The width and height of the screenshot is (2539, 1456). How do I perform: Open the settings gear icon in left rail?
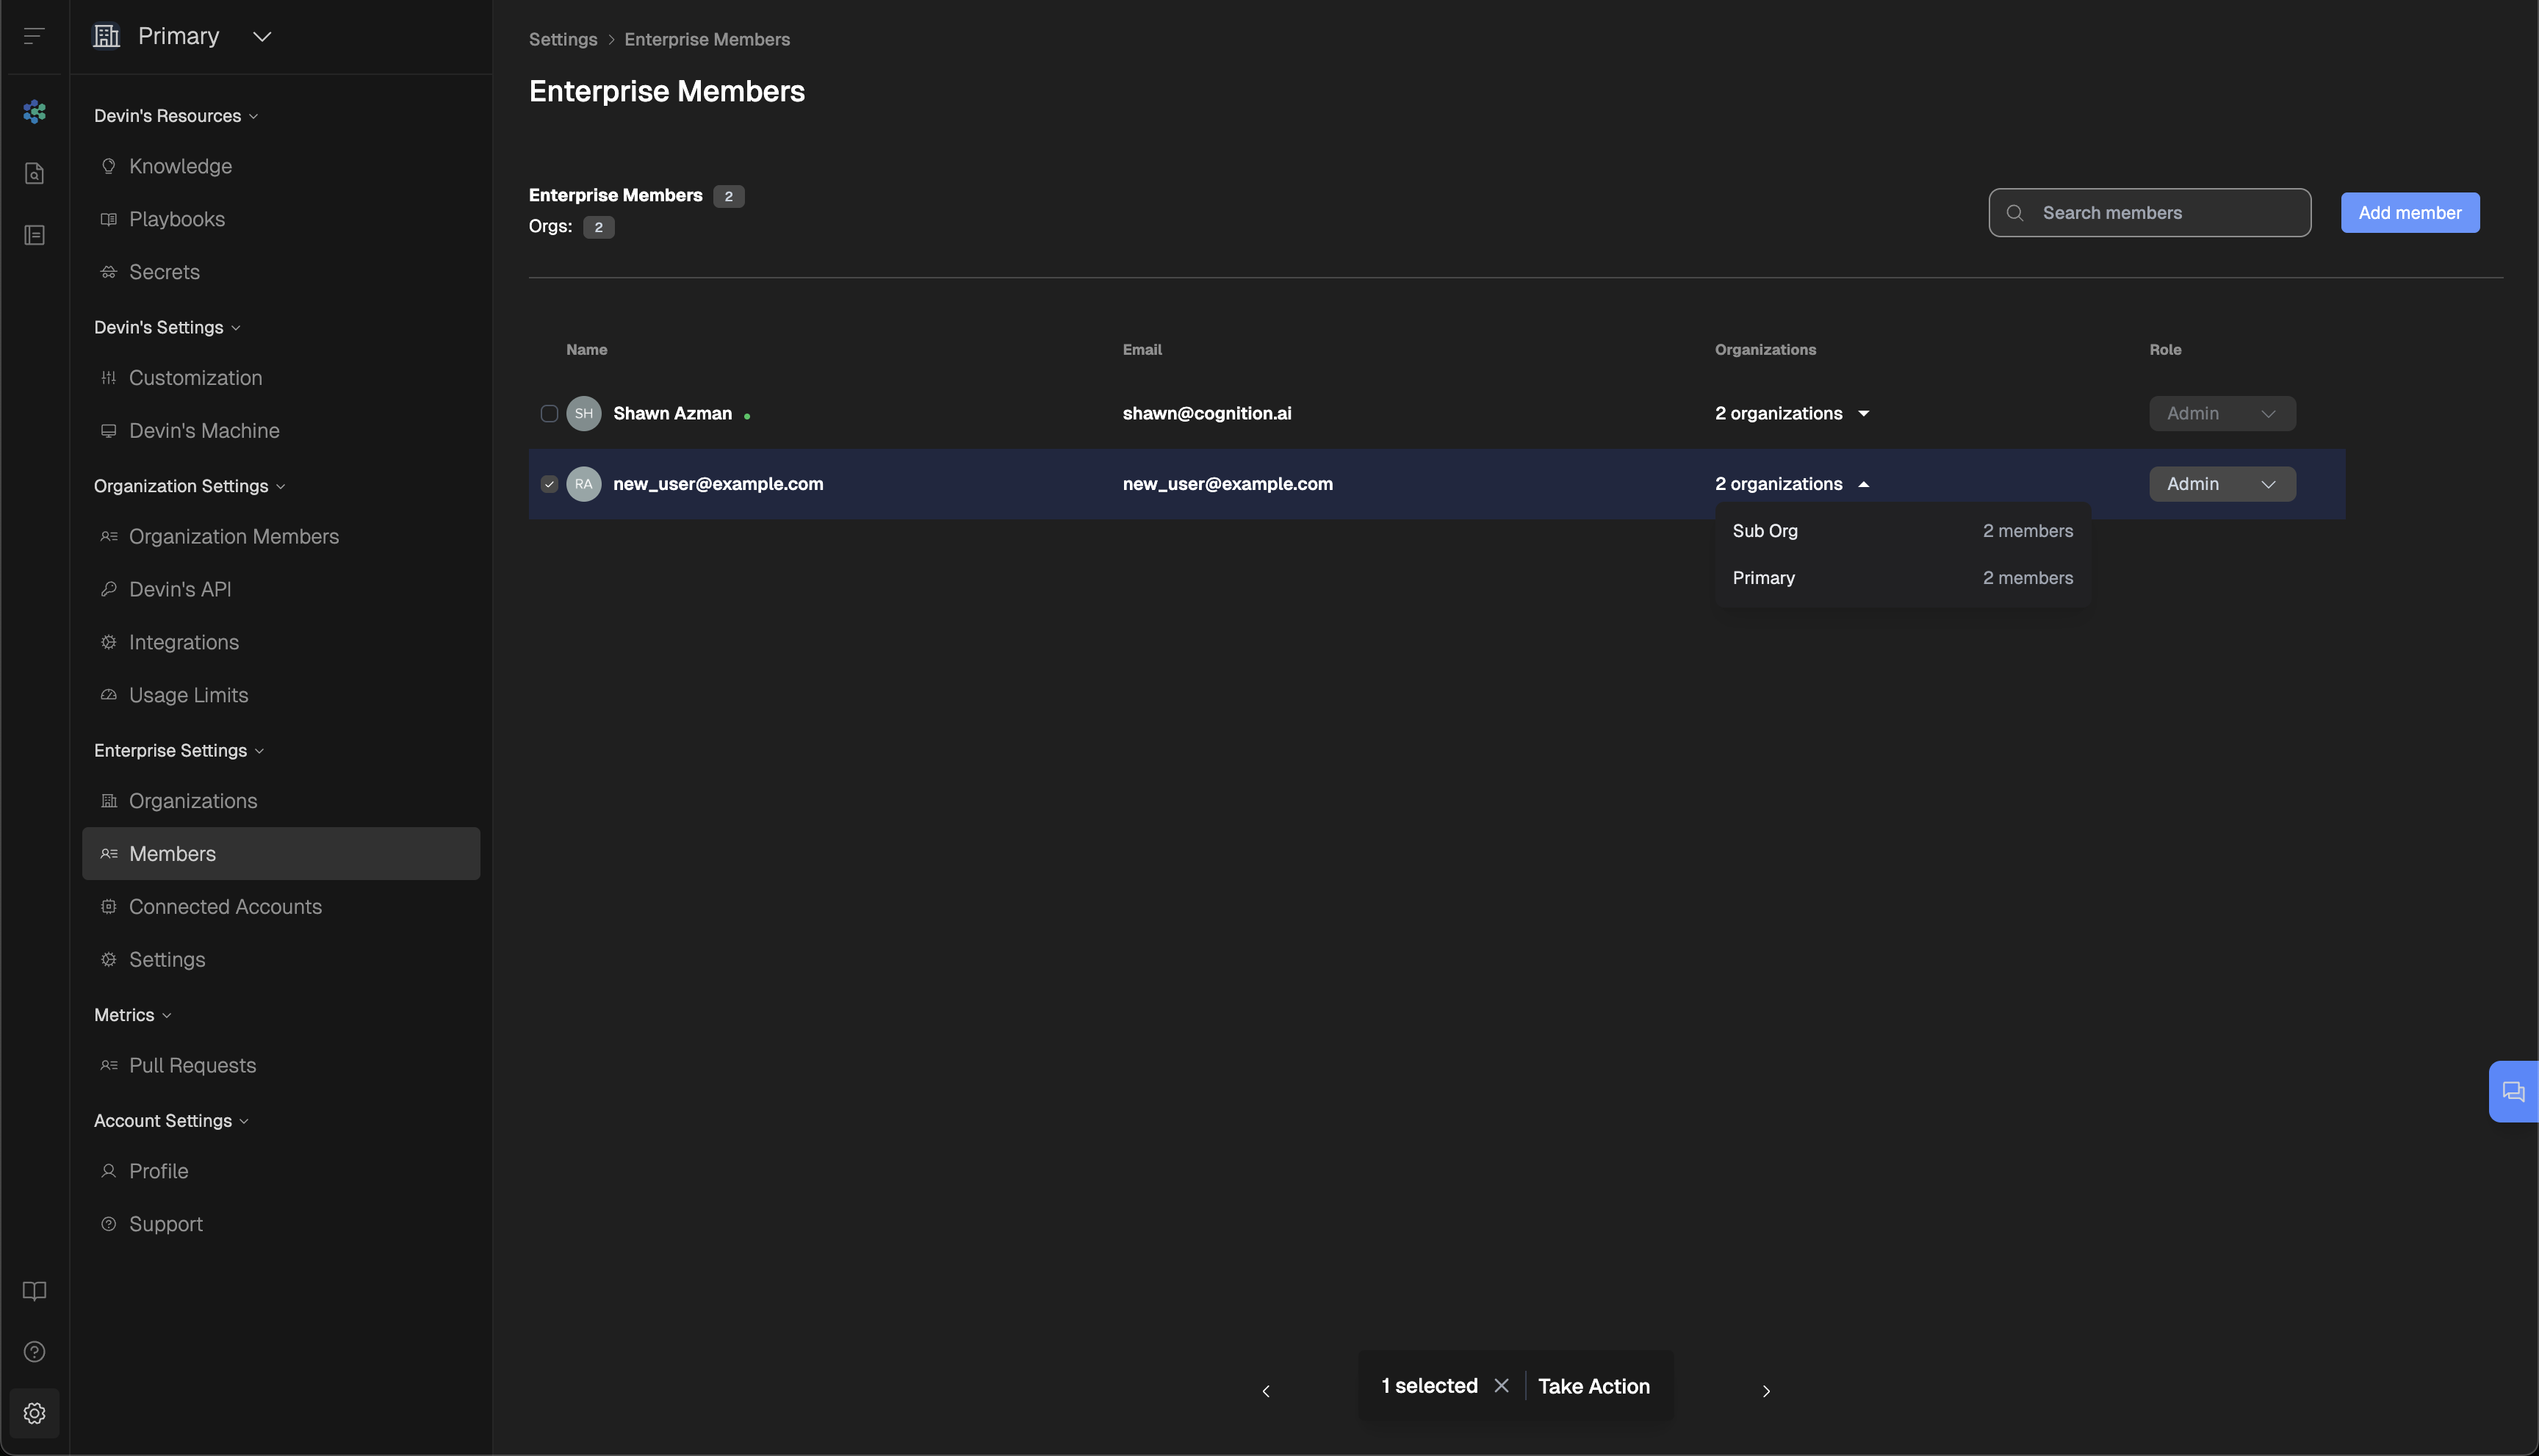[x=34, y=1413]
